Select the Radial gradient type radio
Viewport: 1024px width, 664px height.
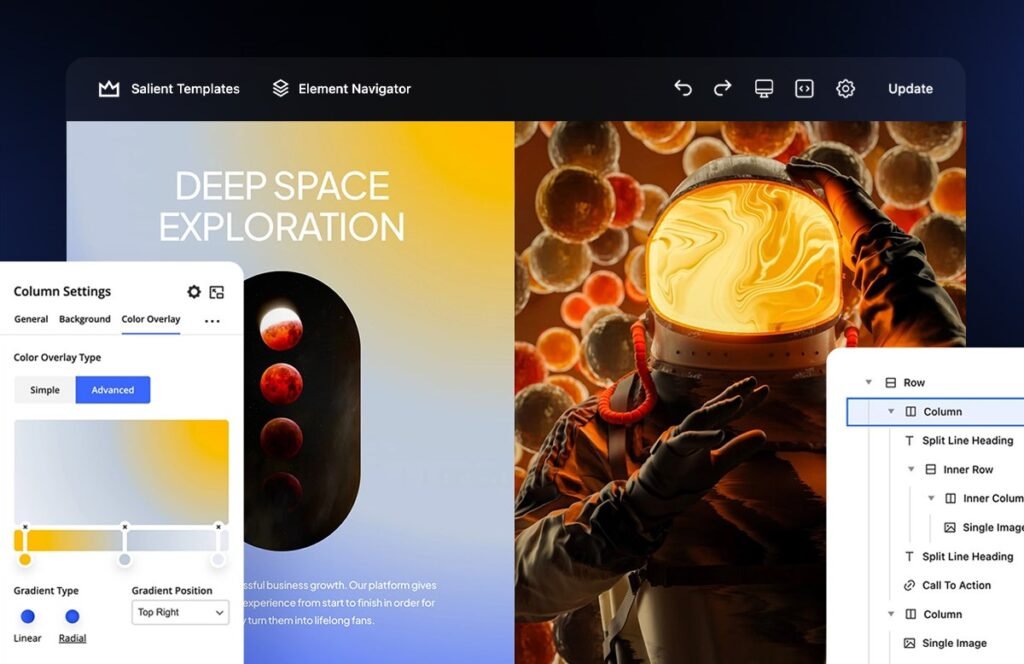pyautogui.click(x=72, y=617)
